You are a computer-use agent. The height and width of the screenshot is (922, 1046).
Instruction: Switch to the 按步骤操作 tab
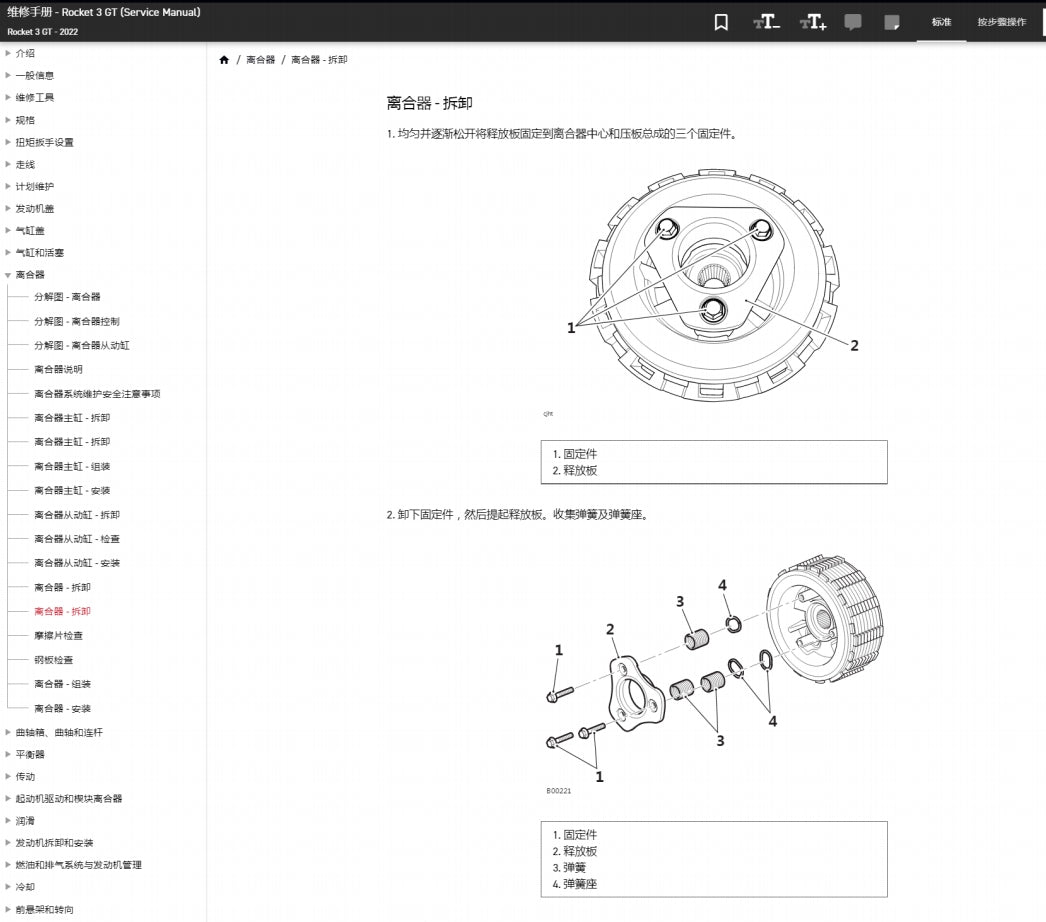[x=1003, y=21]
